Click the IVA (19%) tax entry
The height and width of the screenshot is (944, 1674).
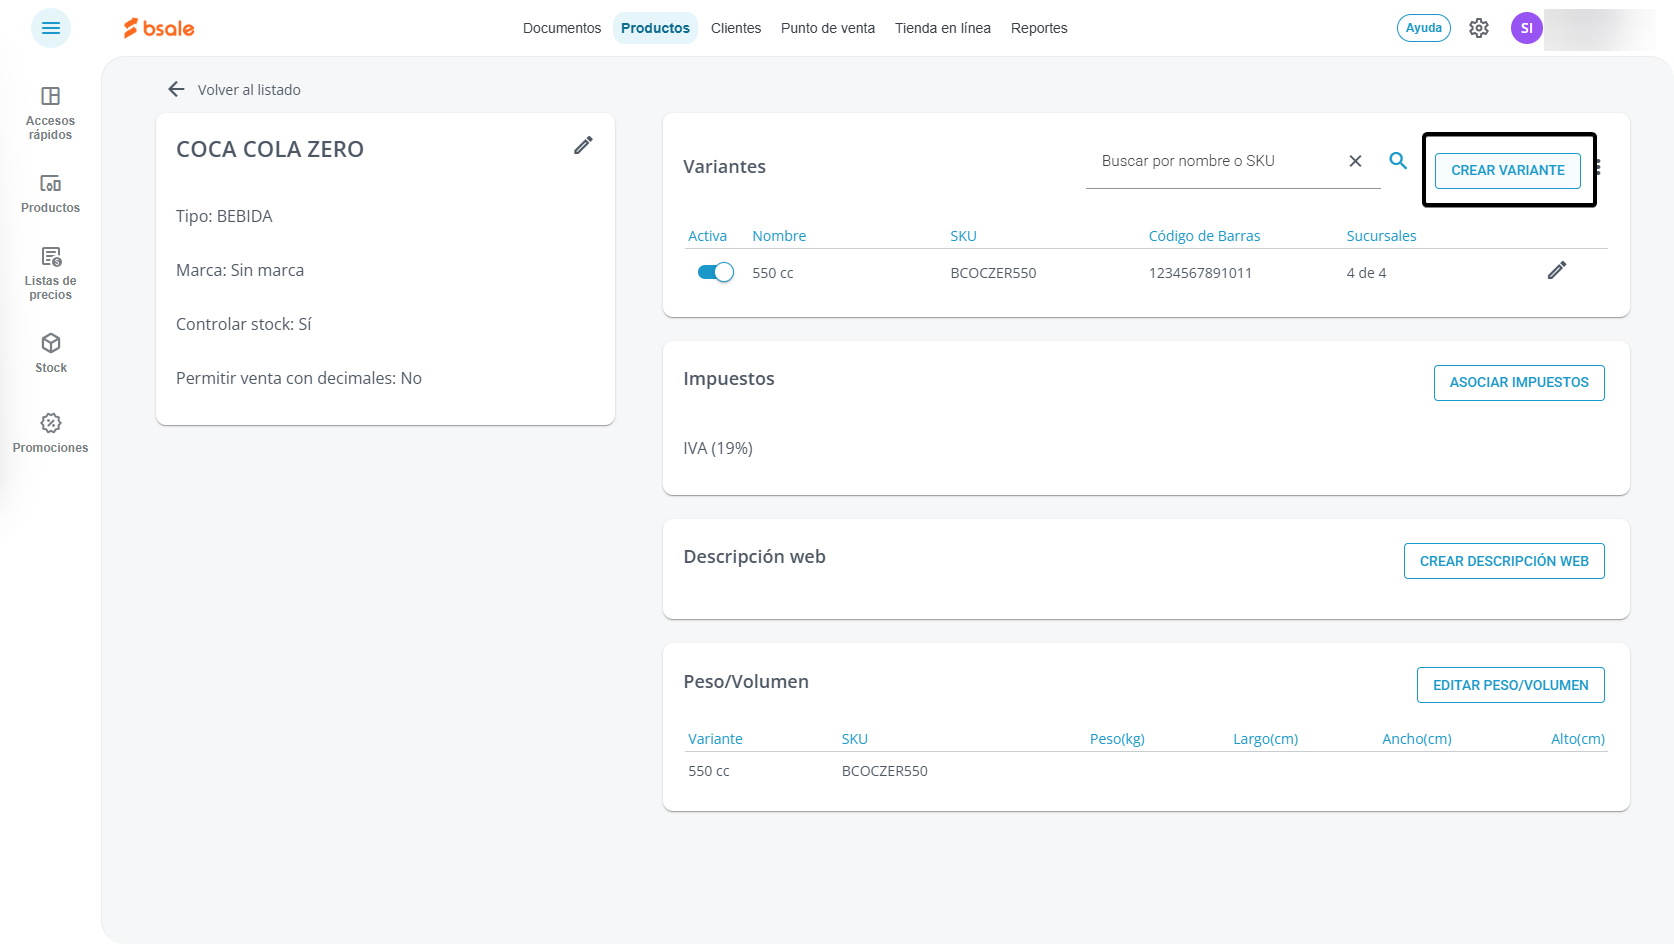(x=718, y=448)
